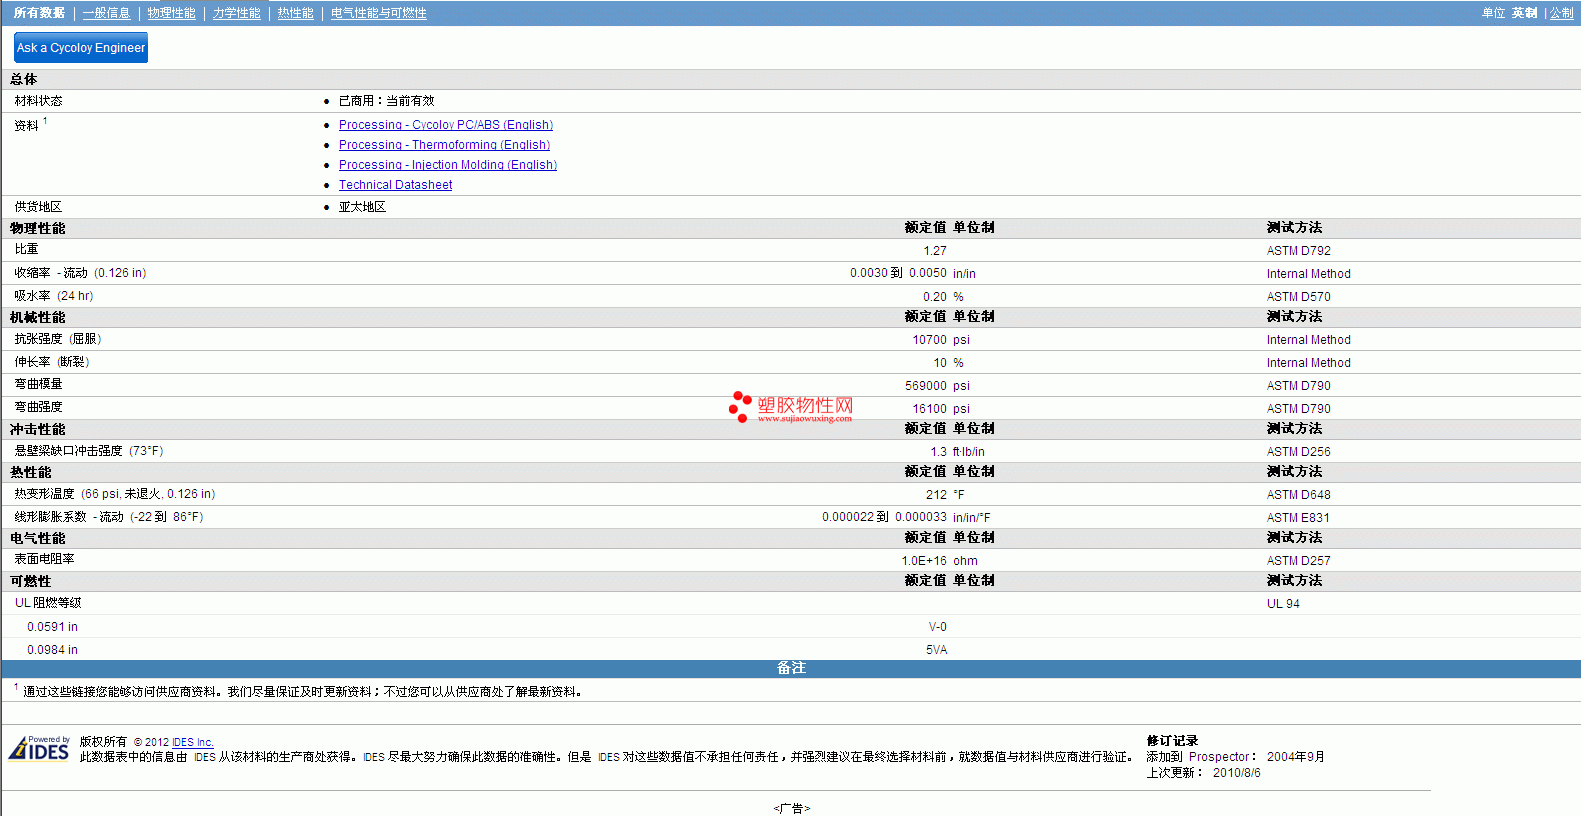Viewport: 1581px width, 816px height.
Task: Jump to 物理性能 section link
Action: tap(171, 13)
